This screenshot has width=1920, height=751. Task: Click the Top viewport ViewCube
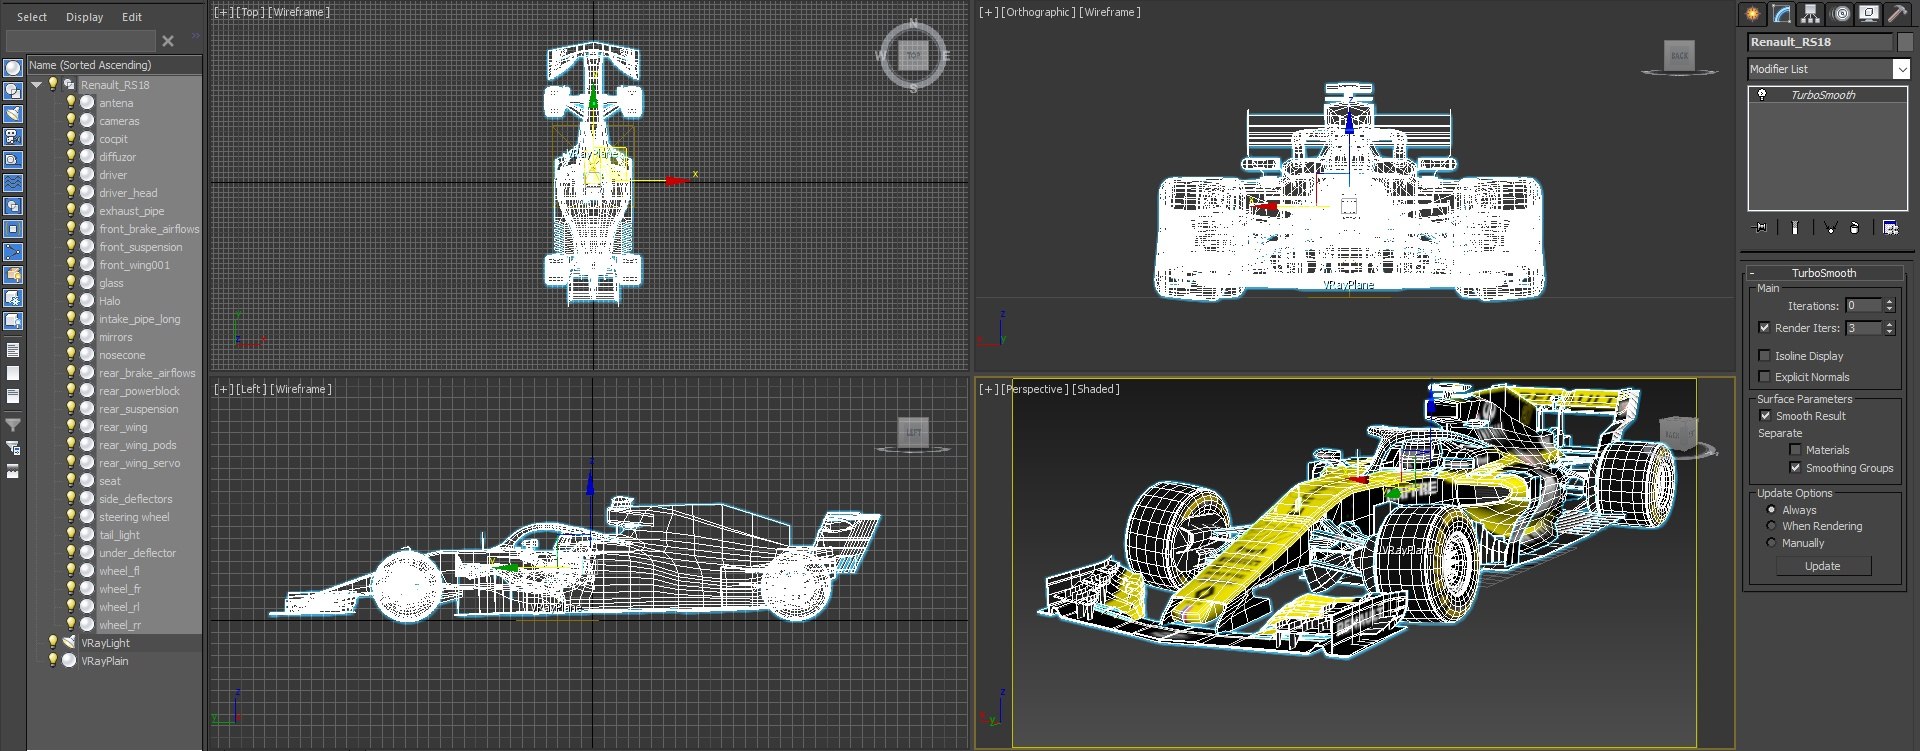tap(912, 55)
